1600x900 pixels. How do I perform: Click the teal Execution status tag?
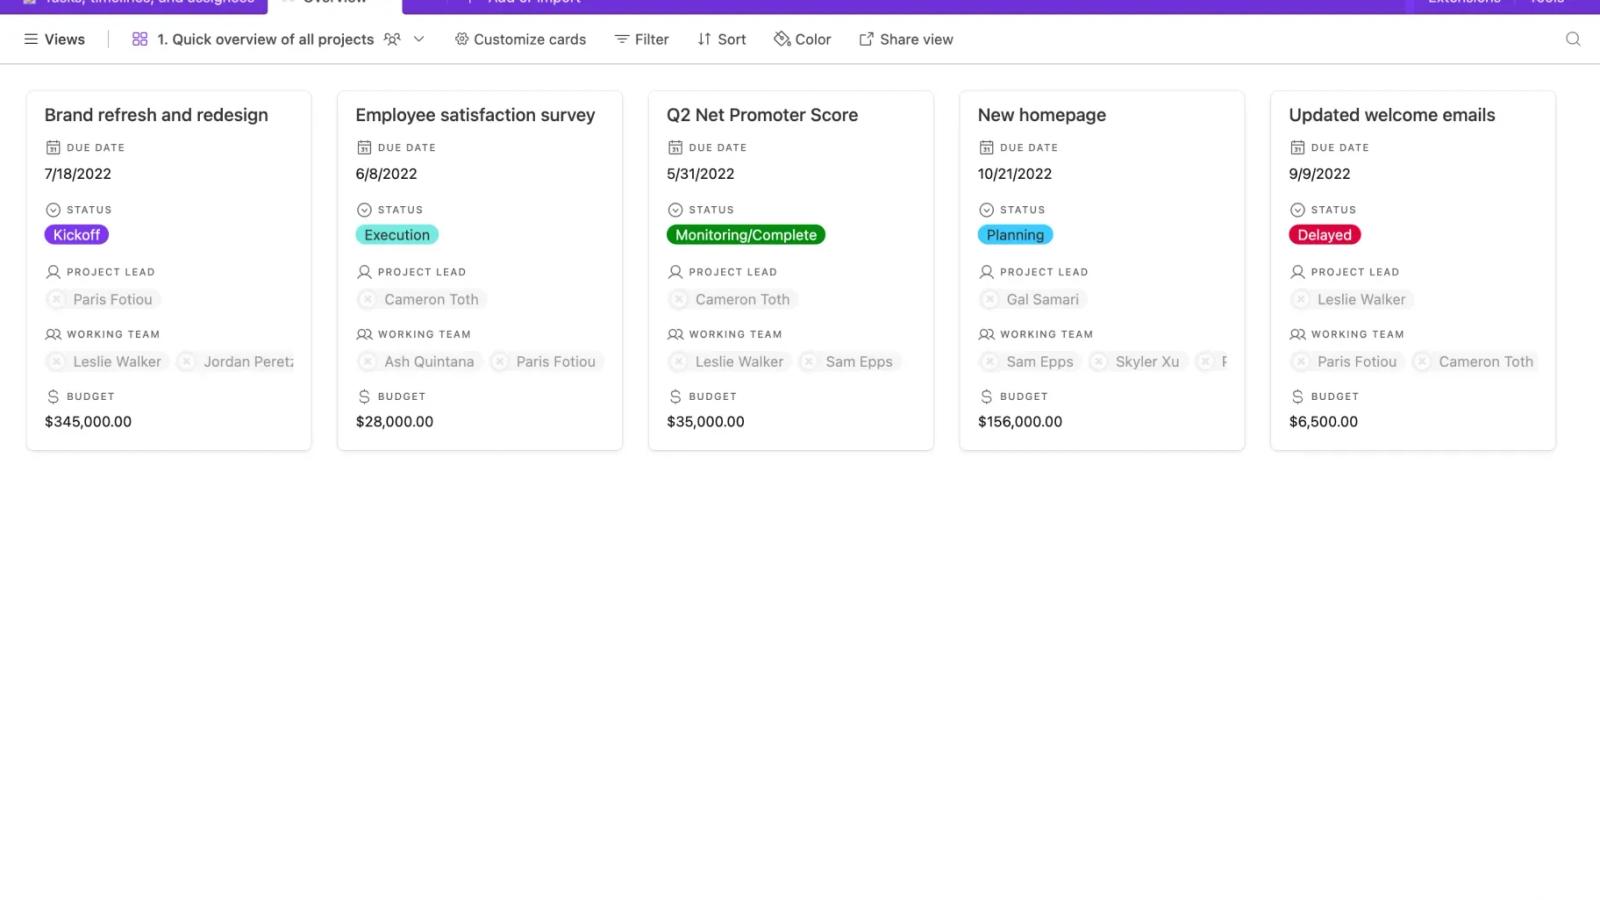[397, 235]
